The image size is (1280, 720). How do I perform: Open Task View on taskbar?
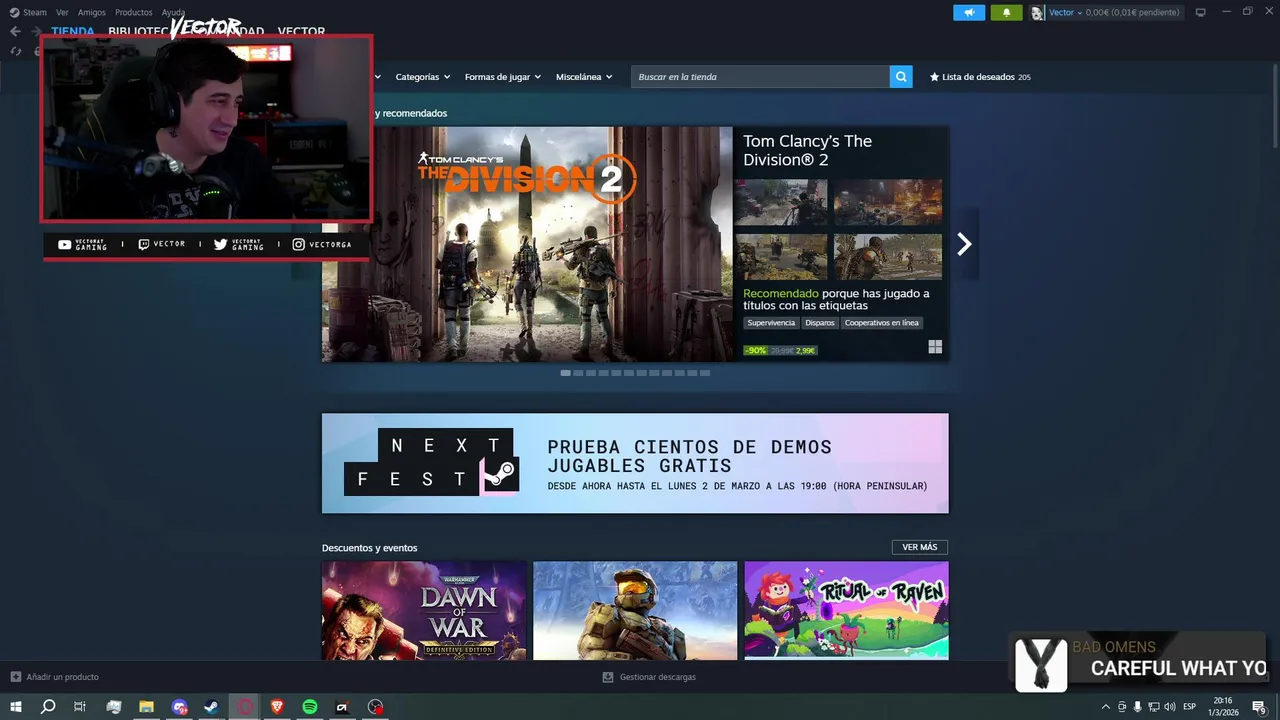point(80,707)
